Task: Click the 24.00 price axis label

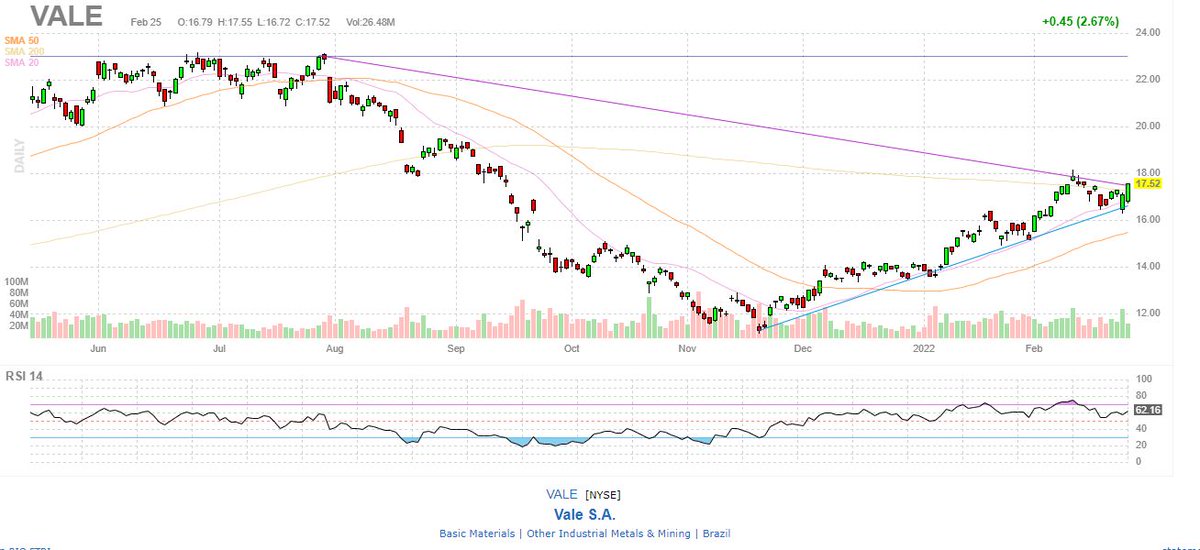Action: click(1149, 33)
